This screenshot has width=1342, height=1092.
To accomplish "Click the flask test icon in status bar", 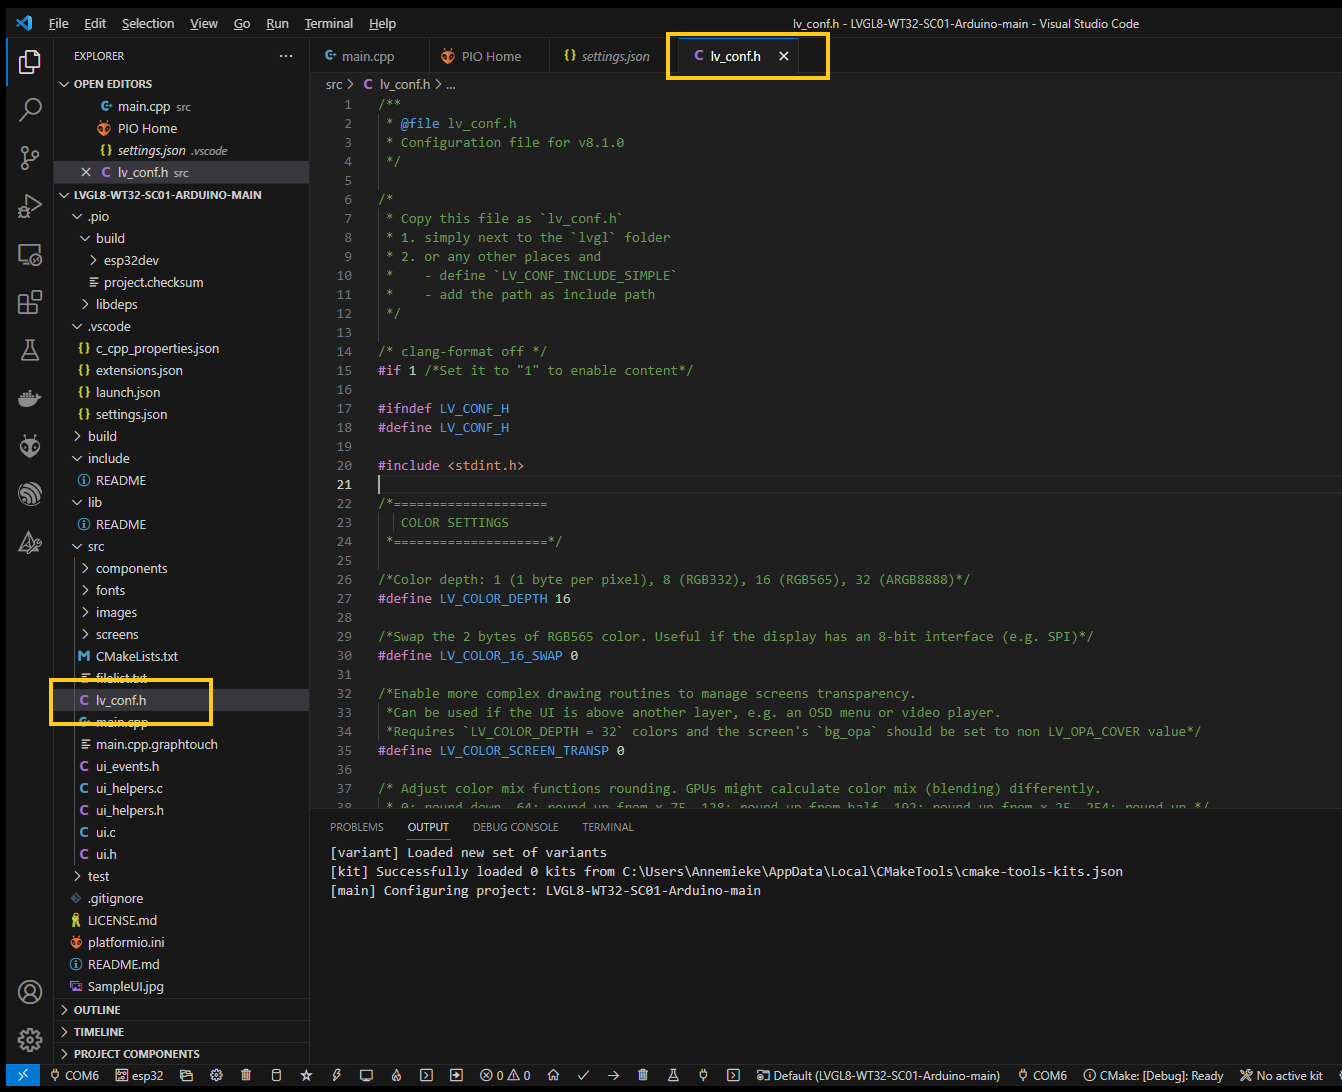I will click(x=673, y=1076).
